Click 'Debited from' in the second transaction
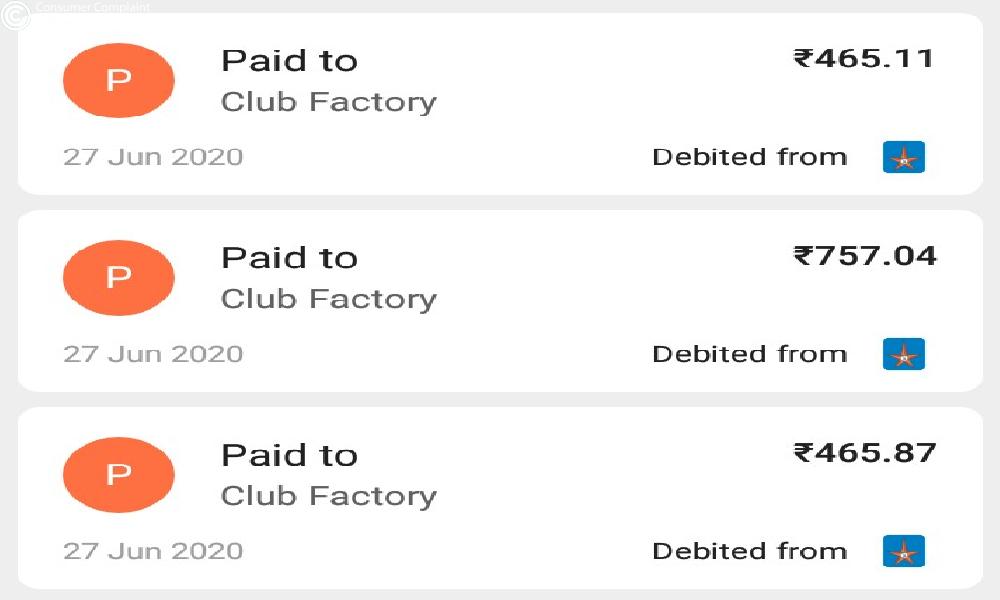Screen dimensions: 1000x600 pos(750,354)
